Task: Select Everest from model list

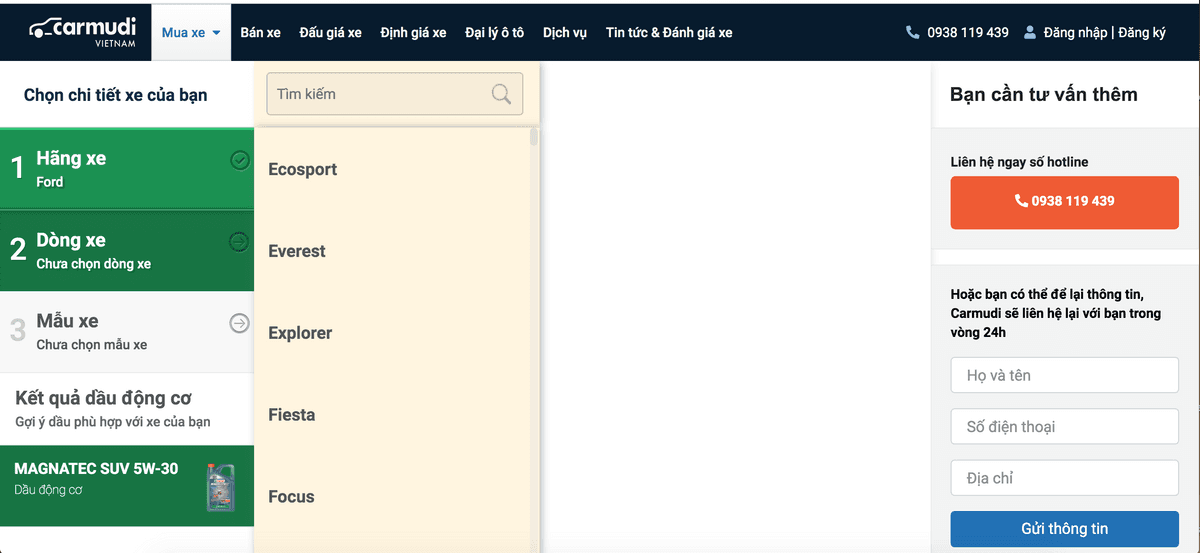Action: point(297,251)
